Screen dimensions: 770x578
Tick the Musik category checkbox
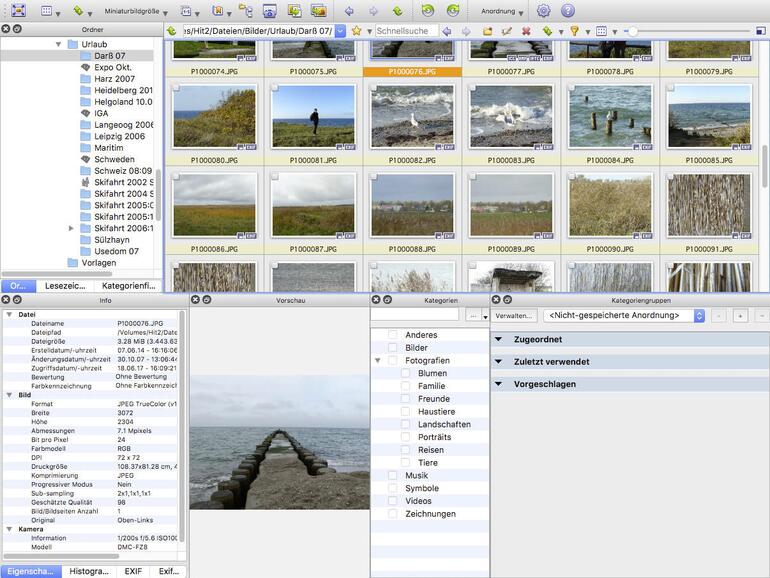pyautogui.click(x=393, y=476)
